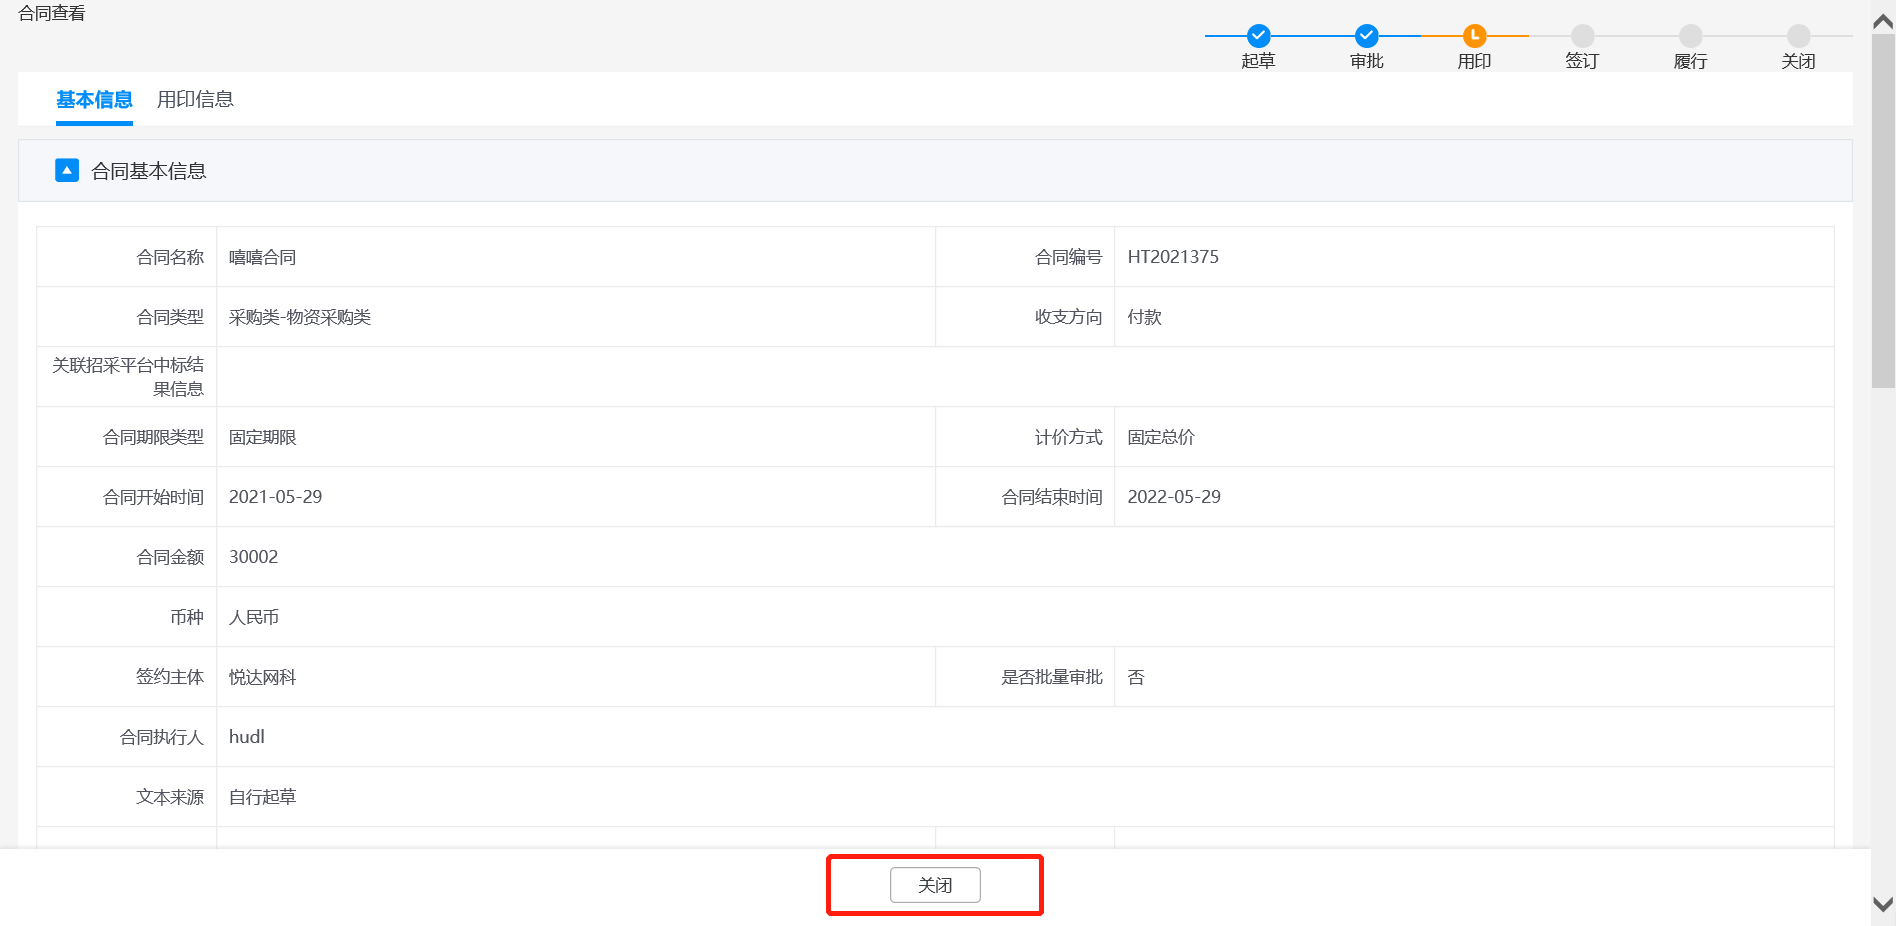Collapse the 合同基本信息 section via blue arrow icon
This screenshot has height=926, width=1896.
tap(67, 171)
